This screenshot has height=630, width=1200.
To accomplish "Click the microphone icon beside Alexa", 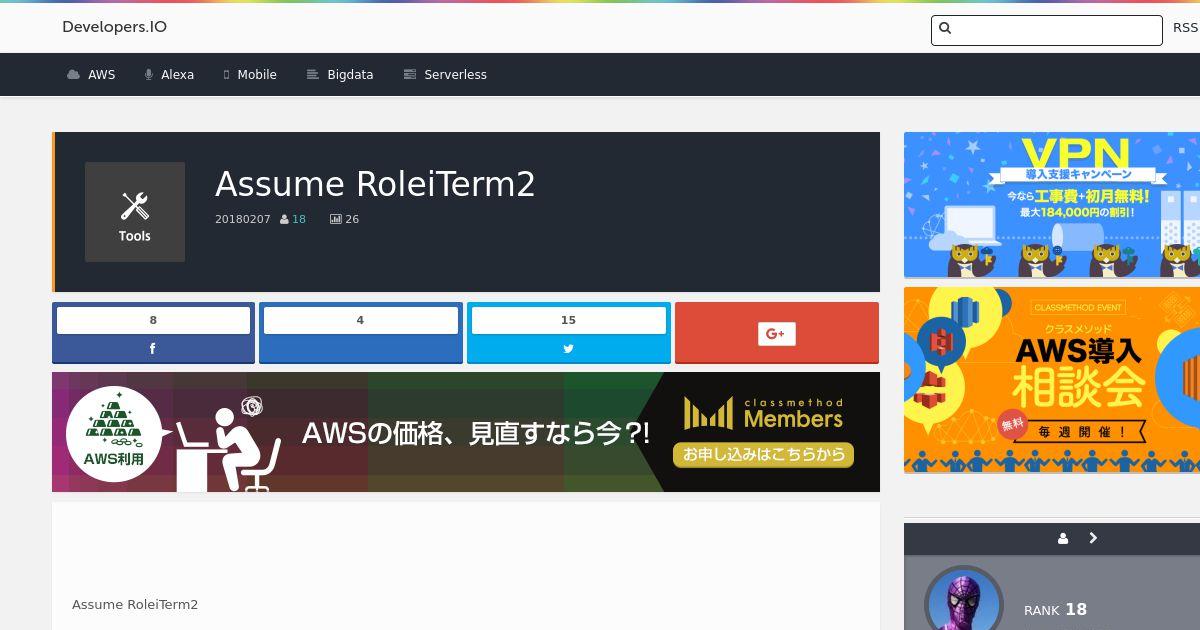I will coord(148,75).
